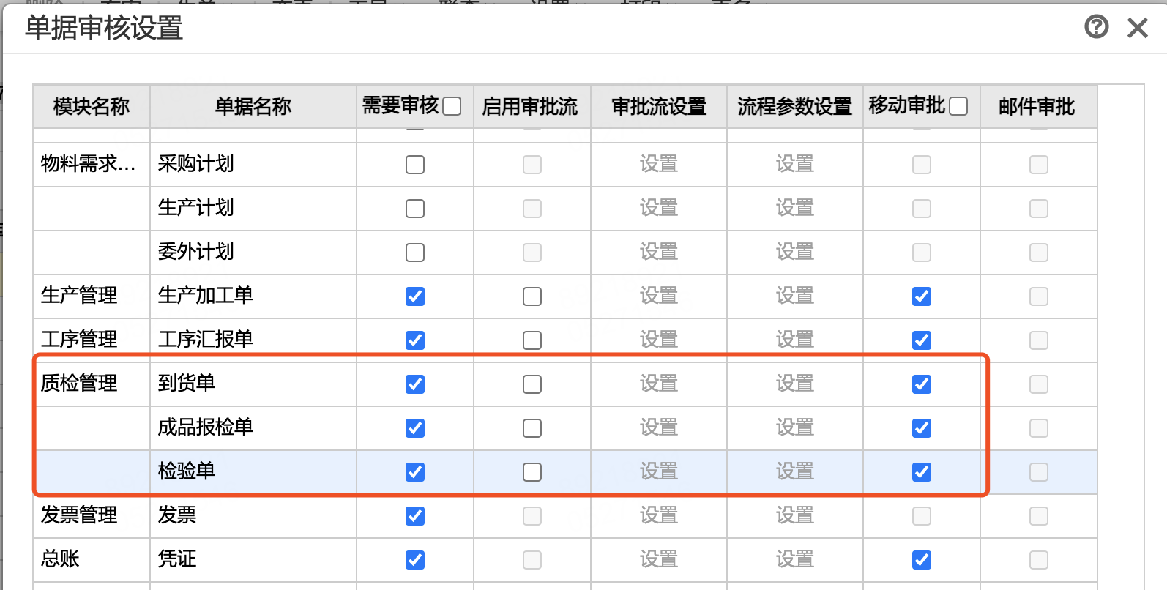This screenshot has height=590, width=1167.
Task: Toggle the 移动审批 header select-all checkbox
Action: coord(959,106)
